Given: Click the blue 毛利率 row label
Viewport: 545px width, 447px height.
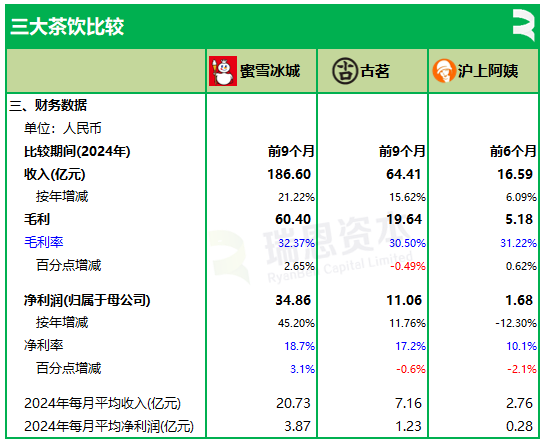Looking at the screenshot, I should [43, 242].
